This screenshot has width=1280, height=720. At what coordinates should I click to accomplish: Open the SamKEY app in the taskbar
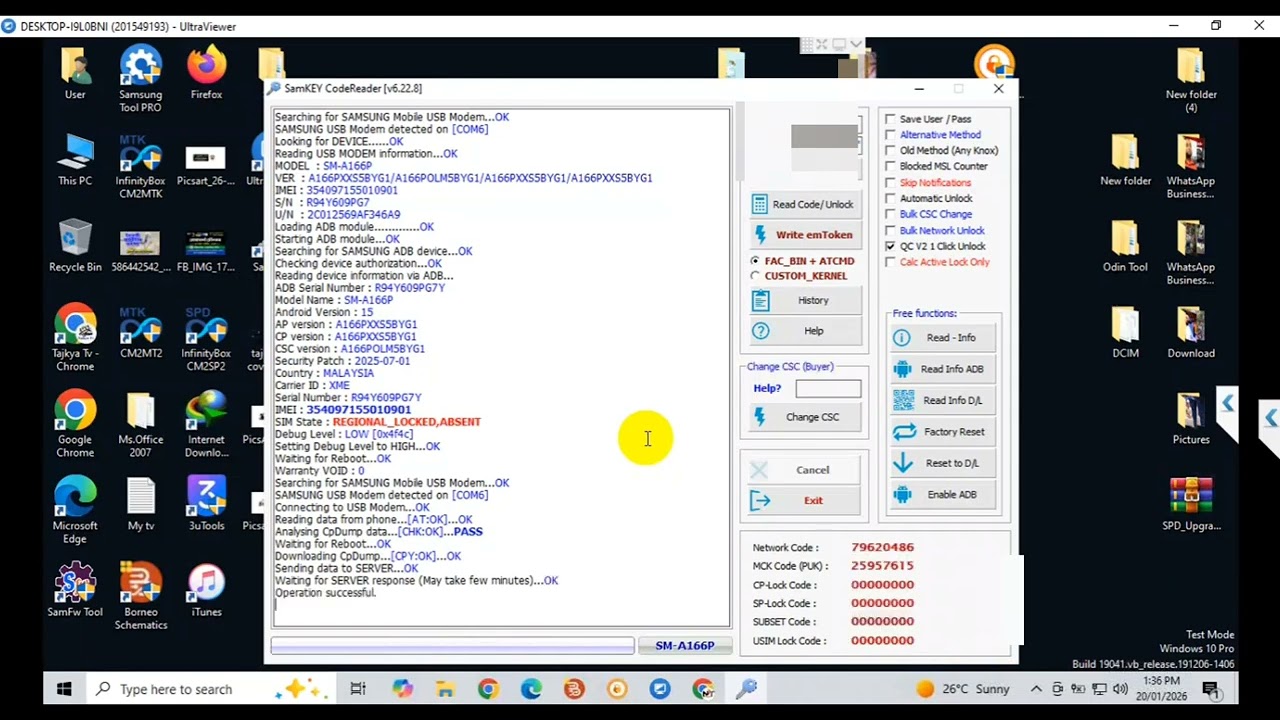(746, 689)
